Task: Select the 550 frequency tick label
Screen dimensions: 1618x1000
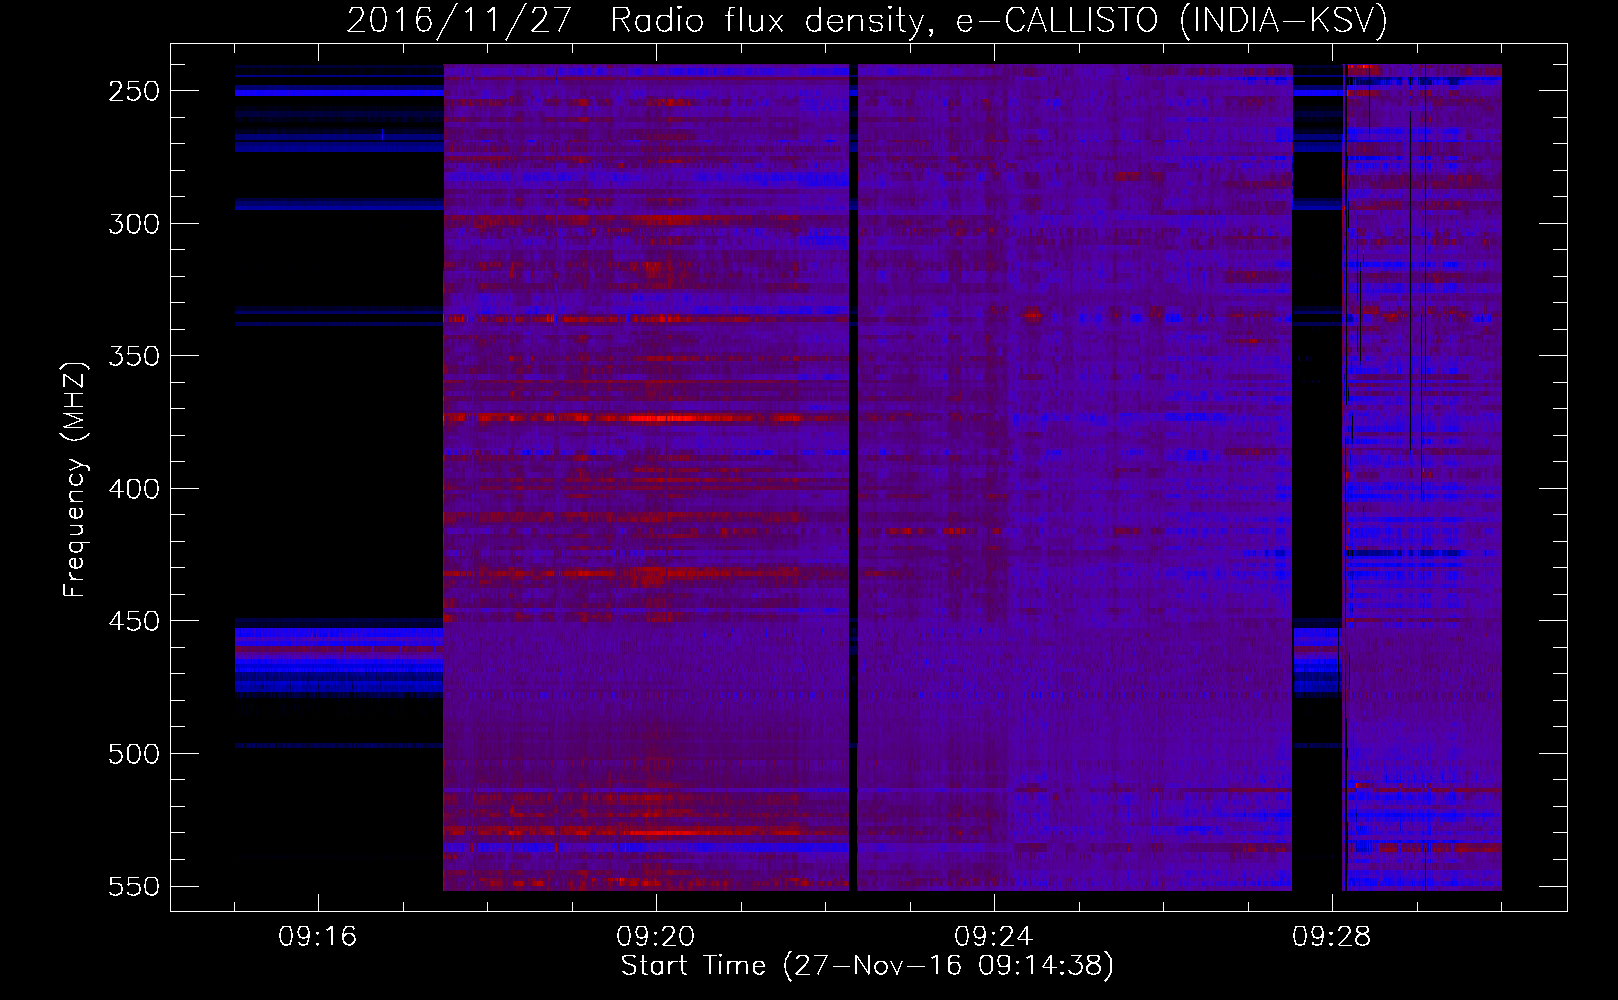Action: [x=134, y=887]
